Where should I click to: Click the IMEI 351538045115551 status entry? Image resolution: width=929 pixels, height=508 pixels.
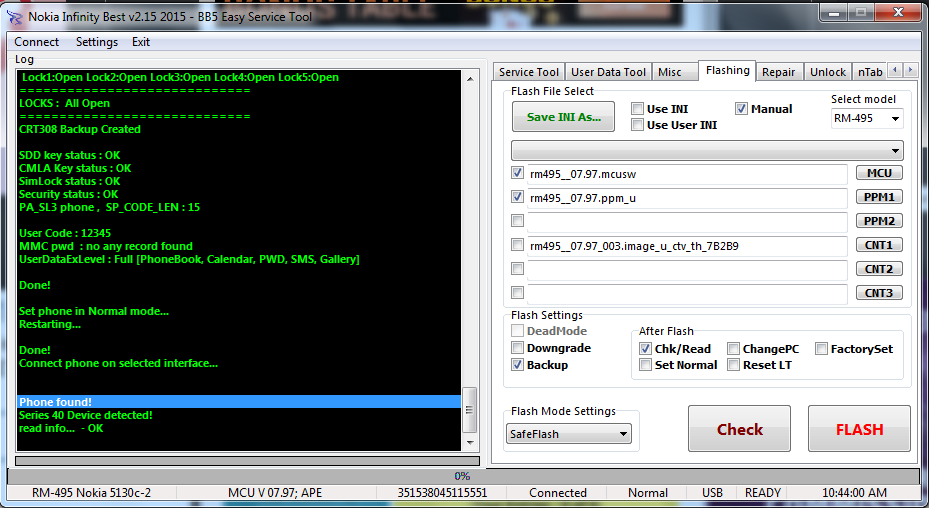(442, 493)
